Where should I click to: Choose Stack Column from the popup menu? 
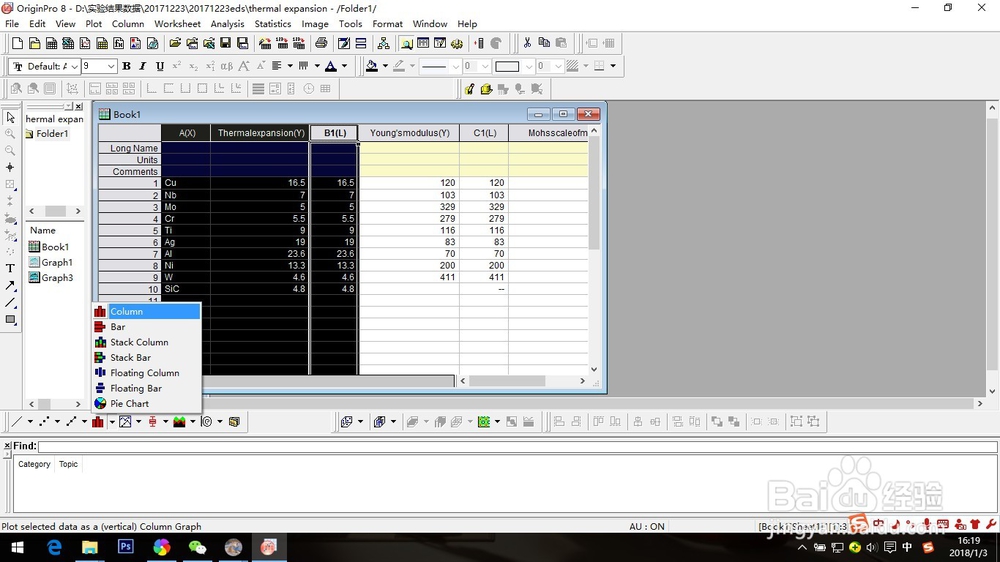point(146,342)
